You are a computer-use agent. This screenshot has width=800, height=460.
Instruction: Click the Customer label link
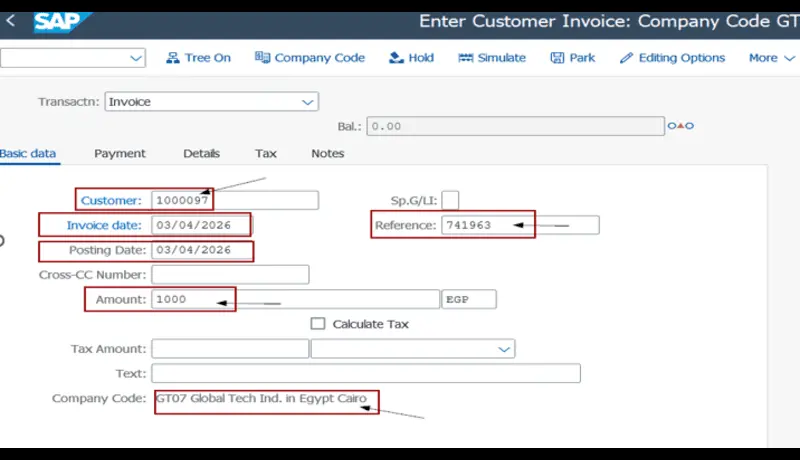point(111,200)
